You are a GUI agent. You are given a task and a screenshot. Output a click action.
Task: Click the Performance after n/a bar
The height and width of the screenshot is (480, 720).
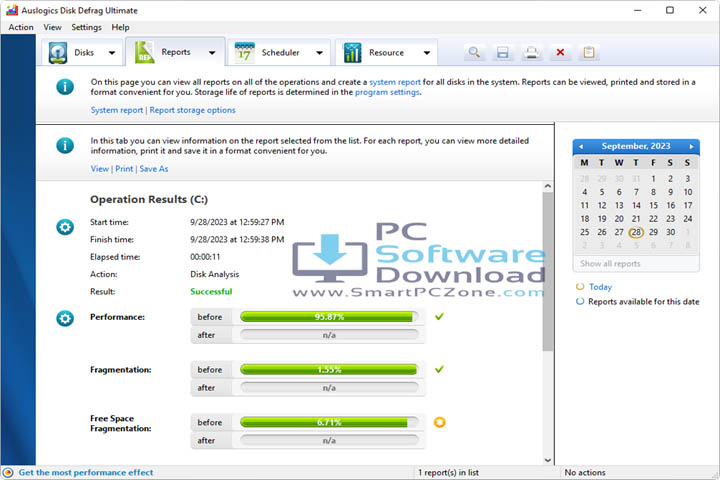pos(329,335)
